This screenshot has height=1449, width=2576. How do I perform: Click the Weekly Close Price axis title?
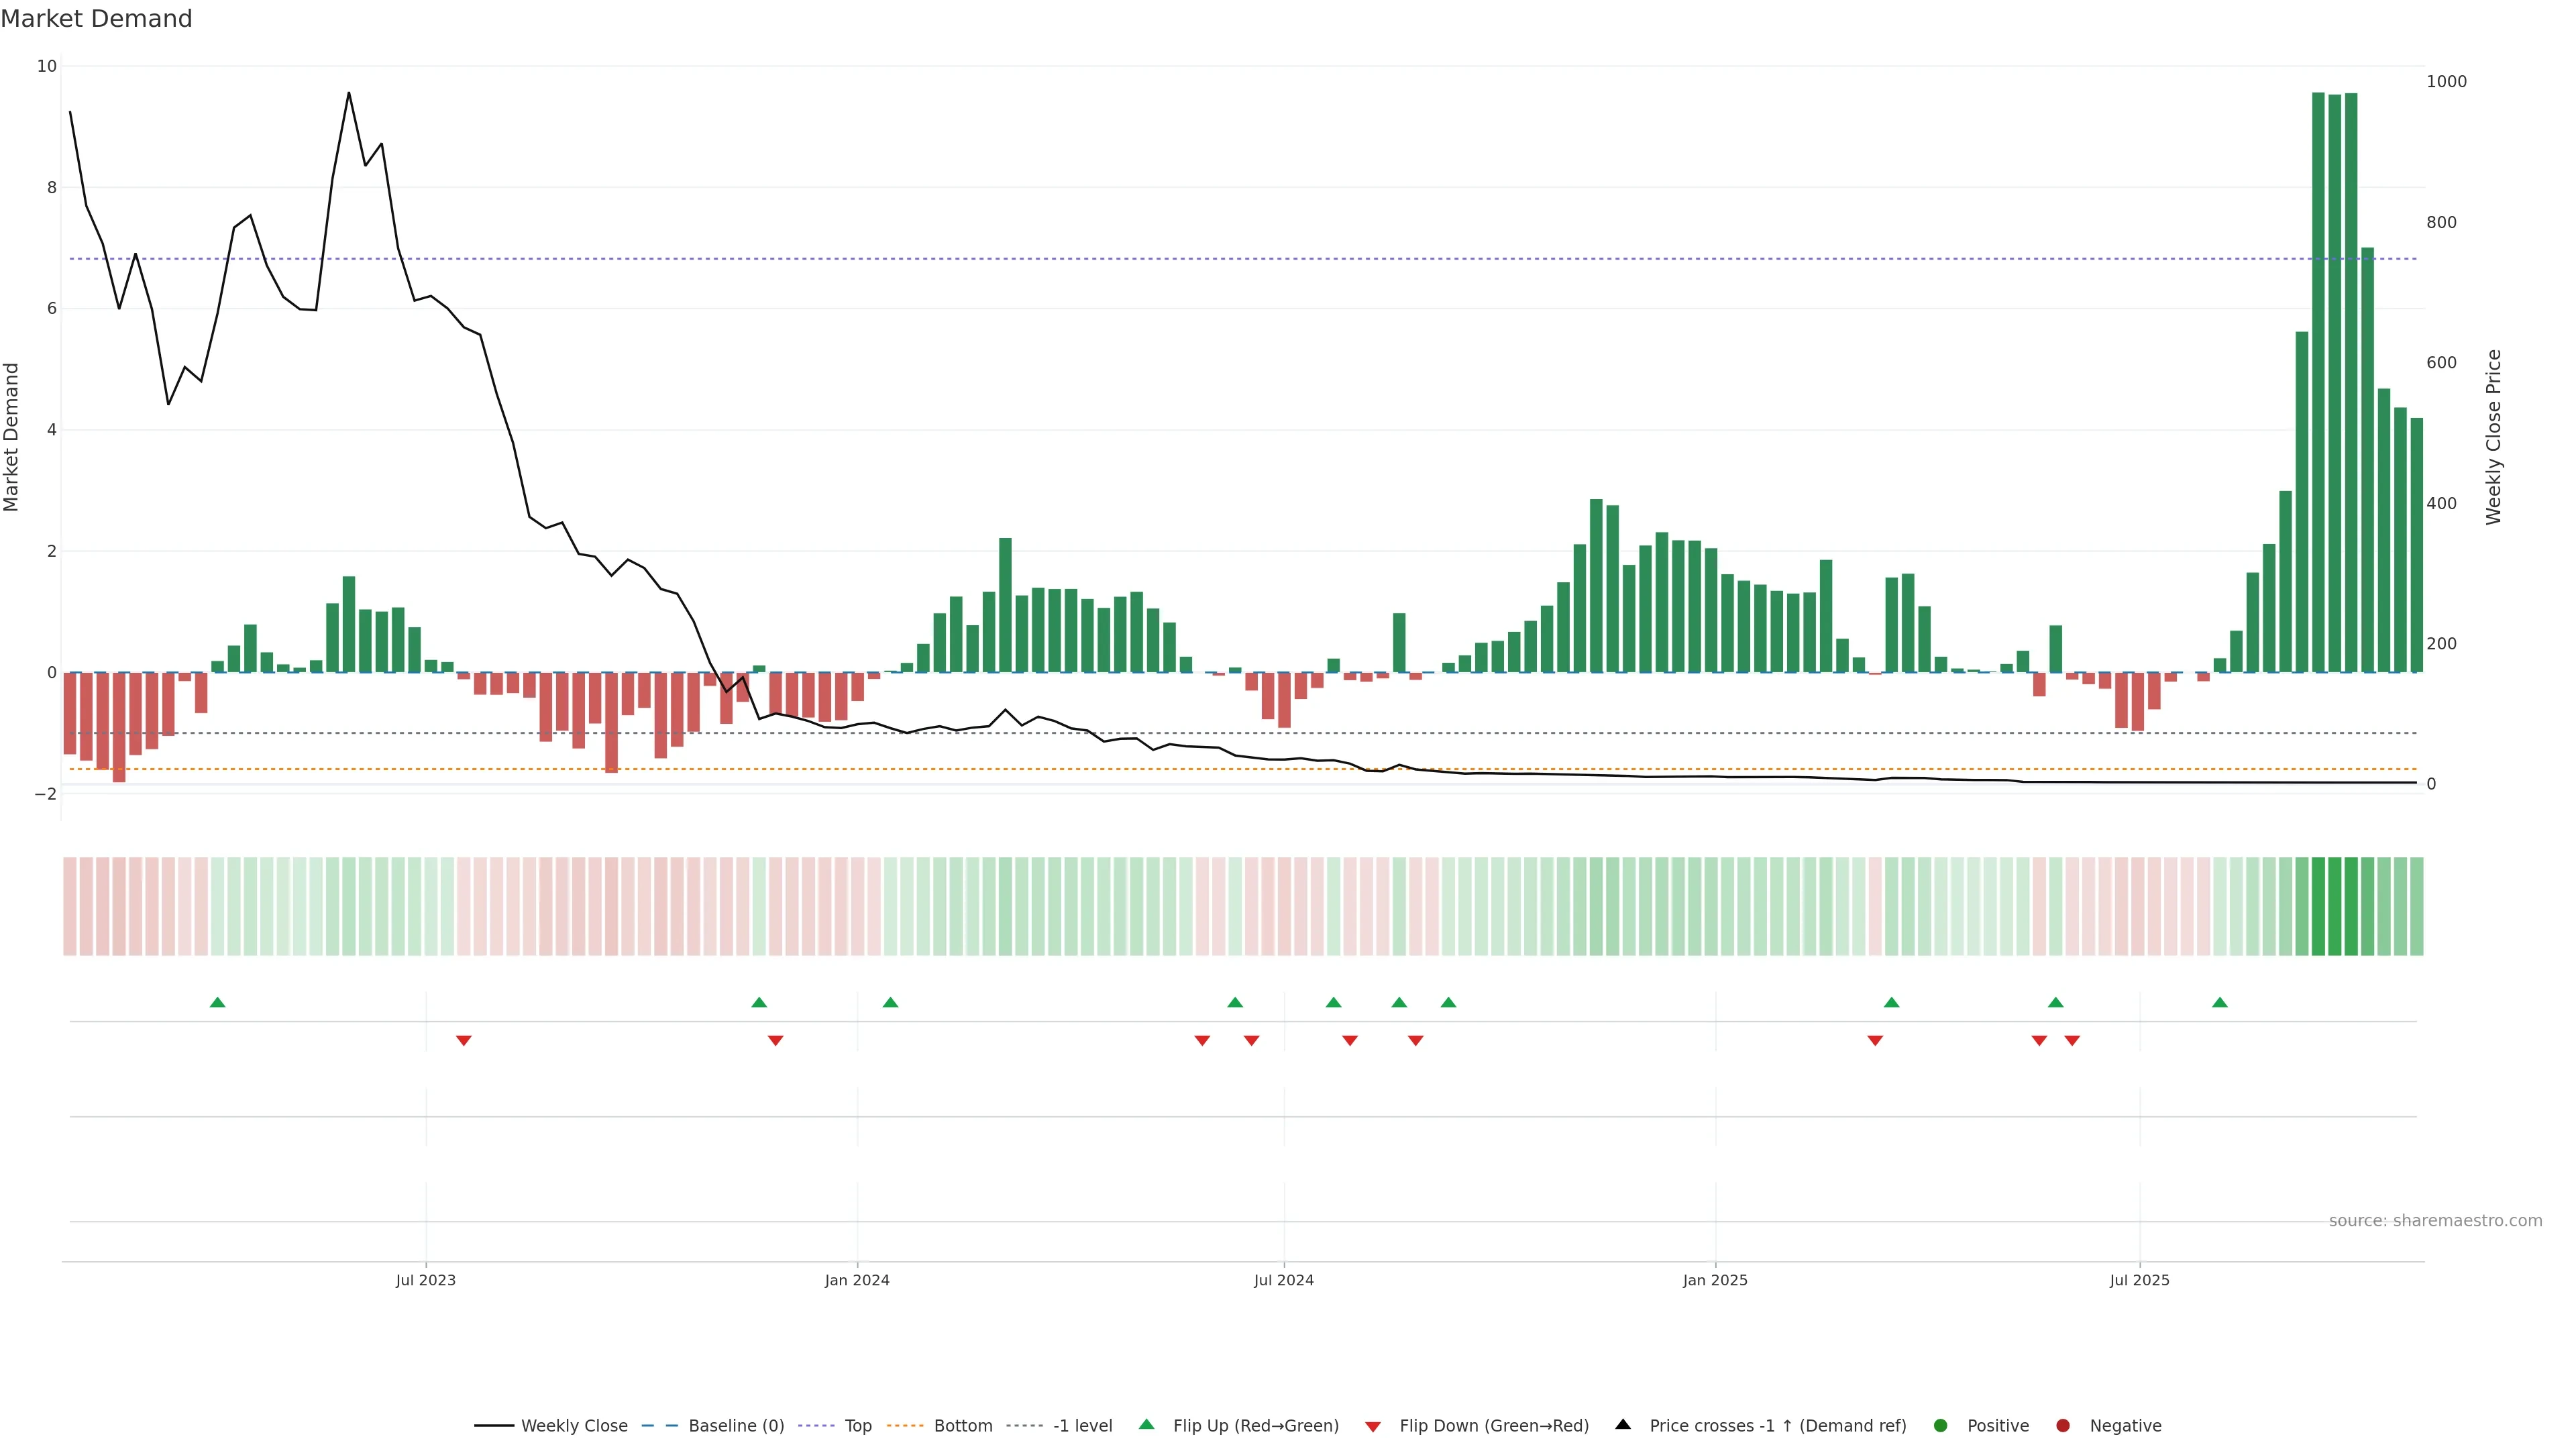tap(2494, 437)
